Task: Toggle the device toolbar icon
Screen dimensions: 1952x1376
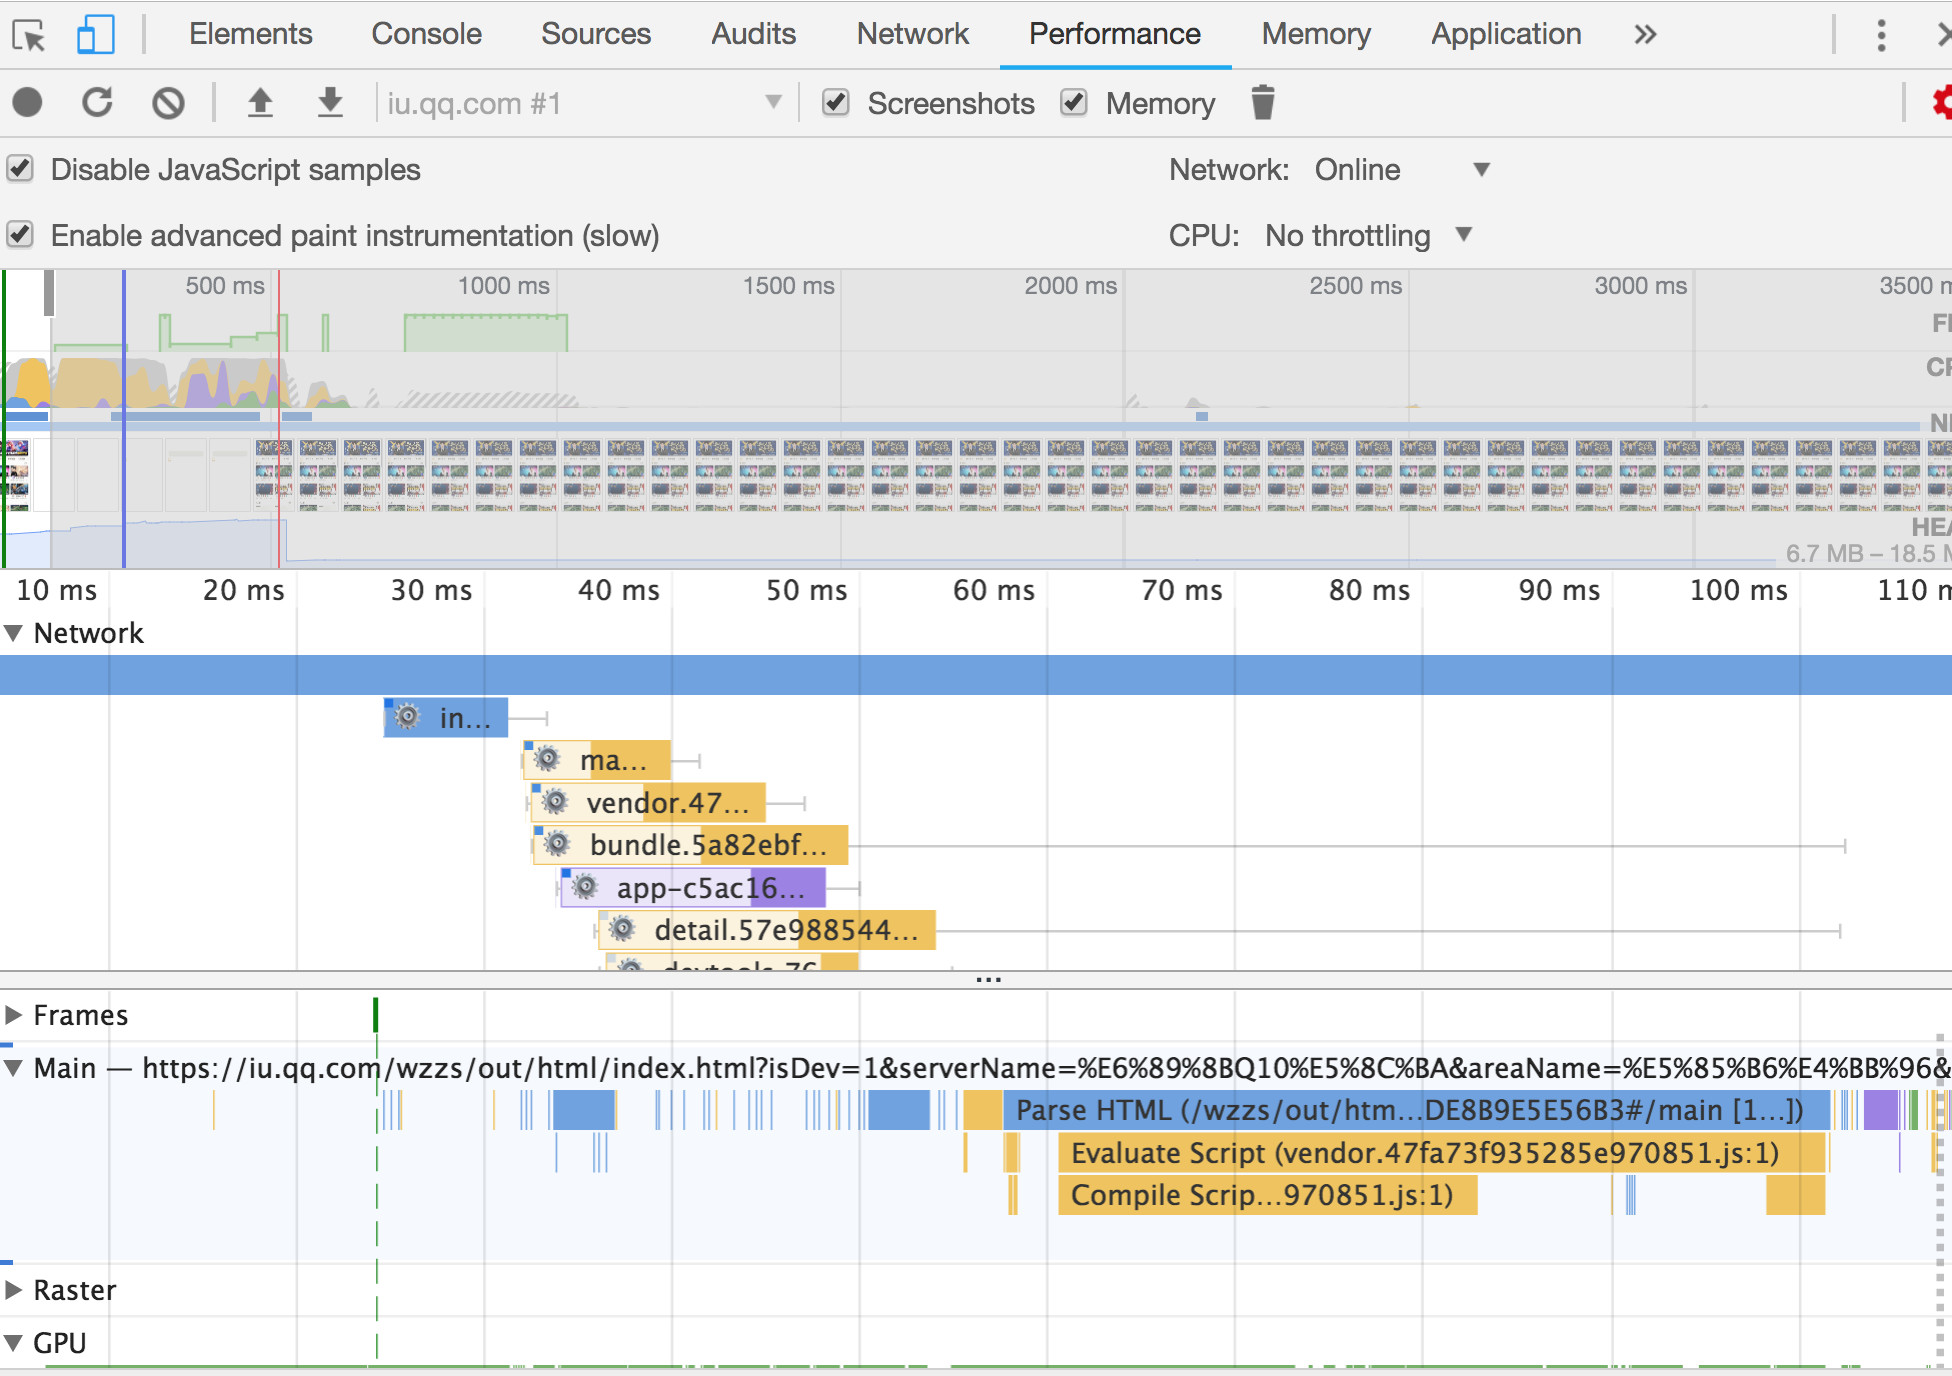Action: (95, 35)
